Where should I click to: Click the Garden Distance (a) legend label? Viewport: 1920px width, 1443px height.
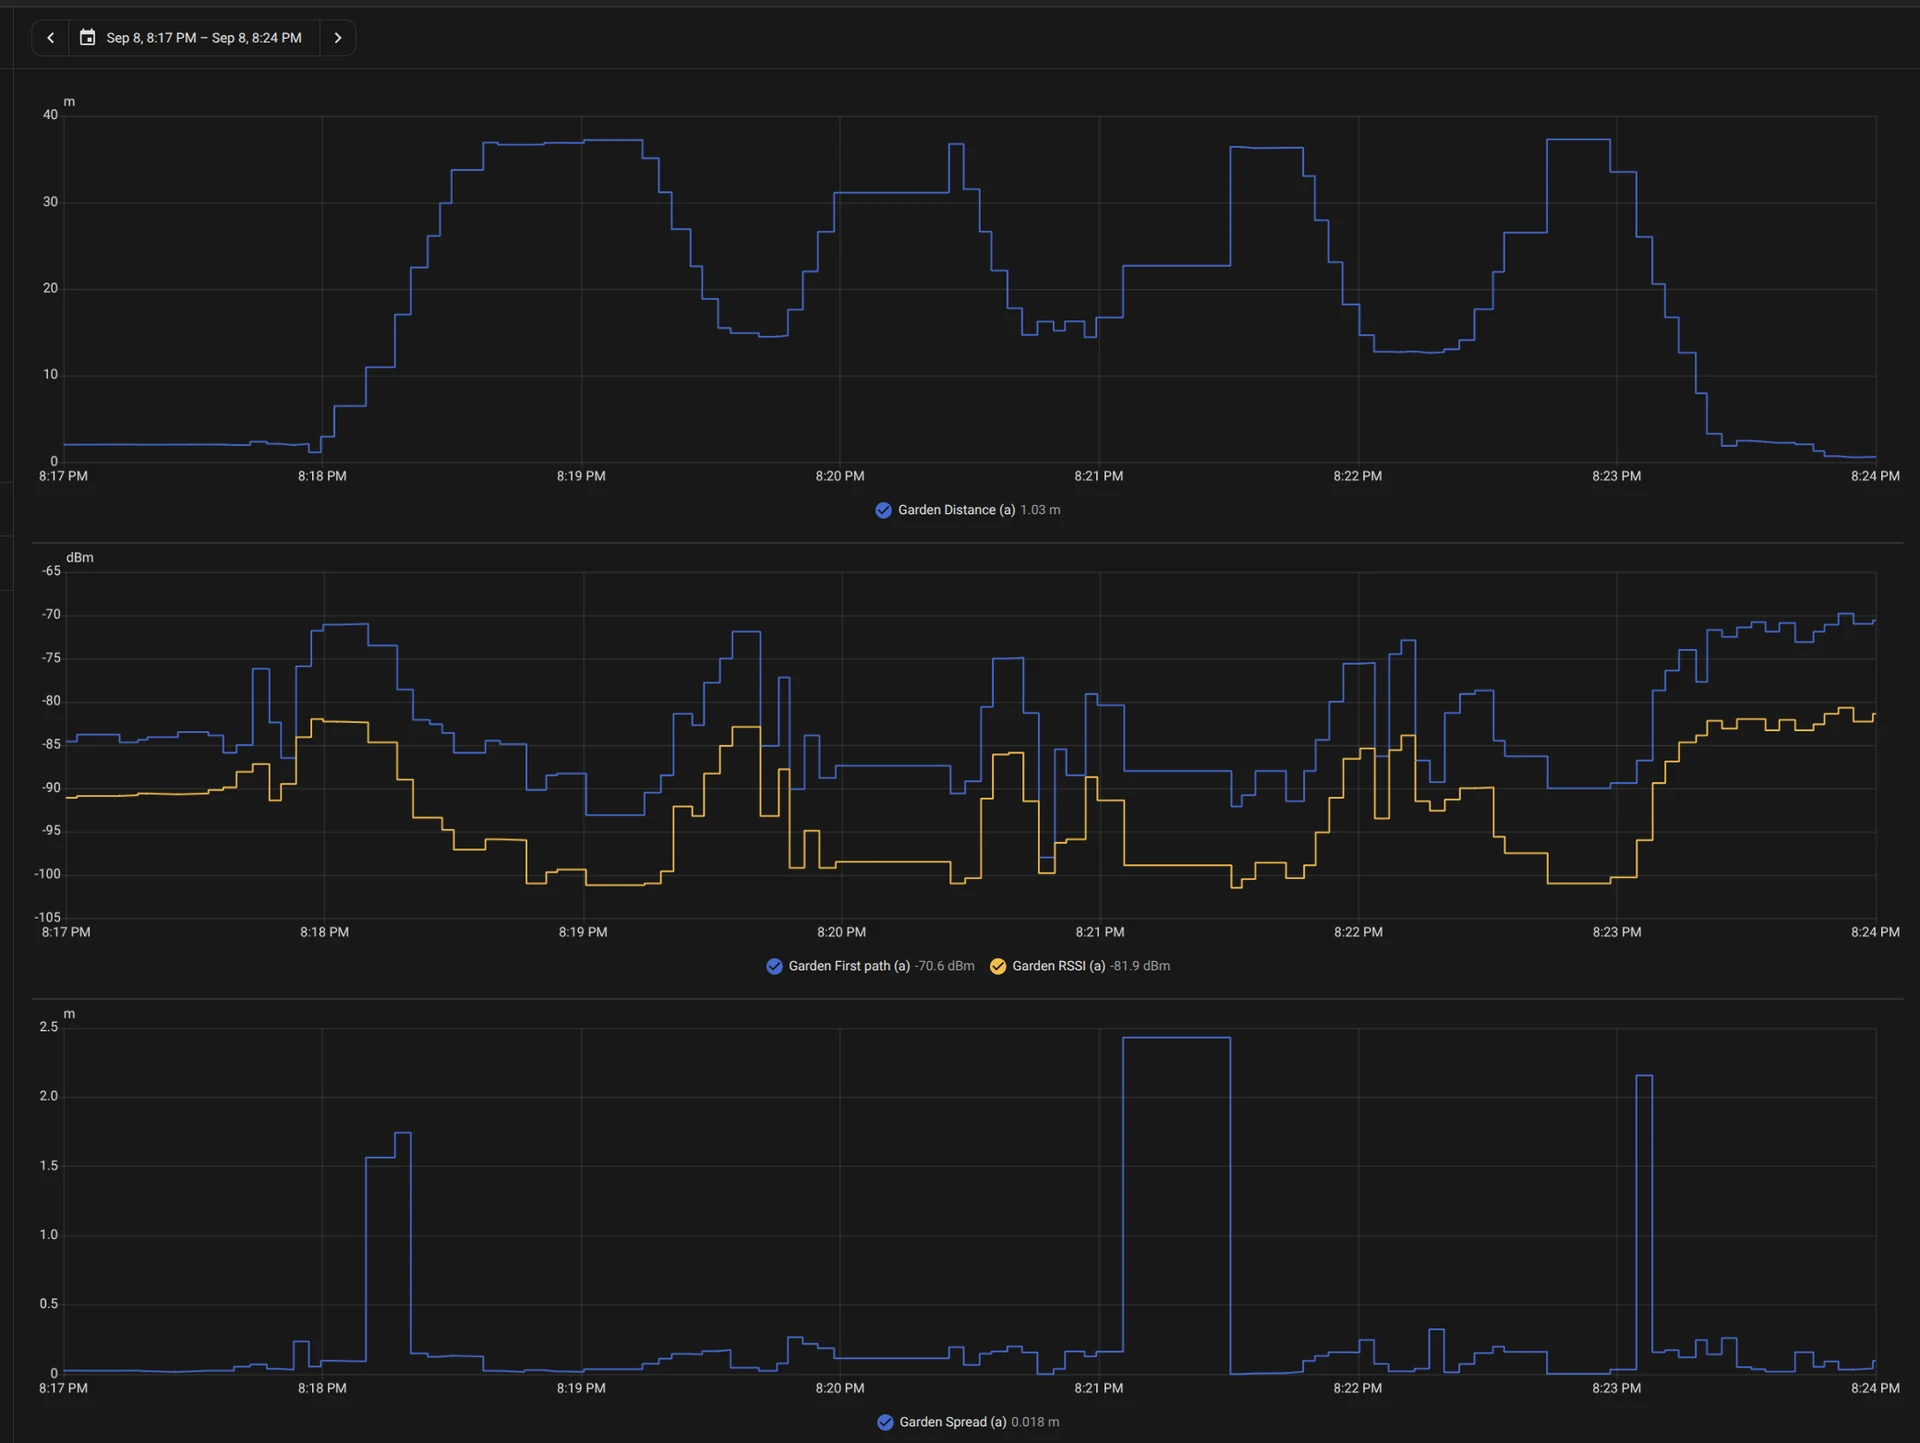pos(956,510)
